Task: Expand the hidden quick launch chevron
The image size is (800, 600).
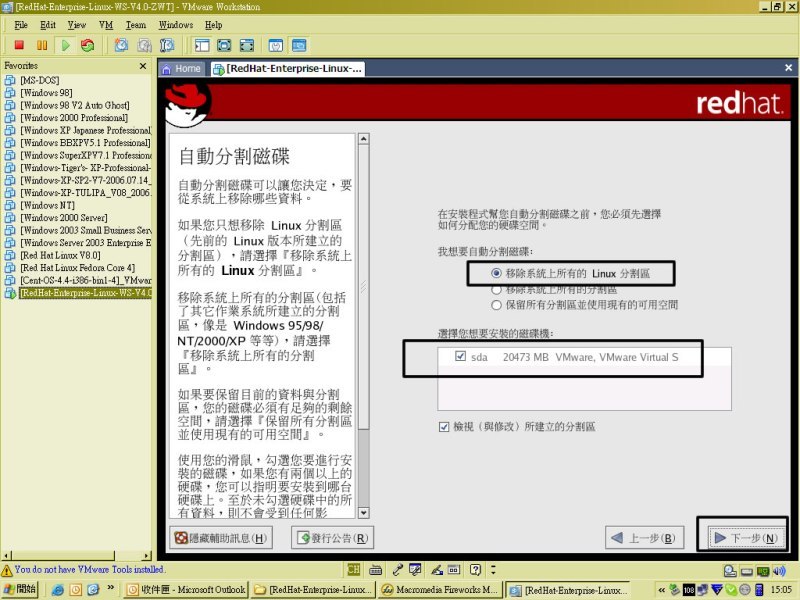Action: (110, 588)
